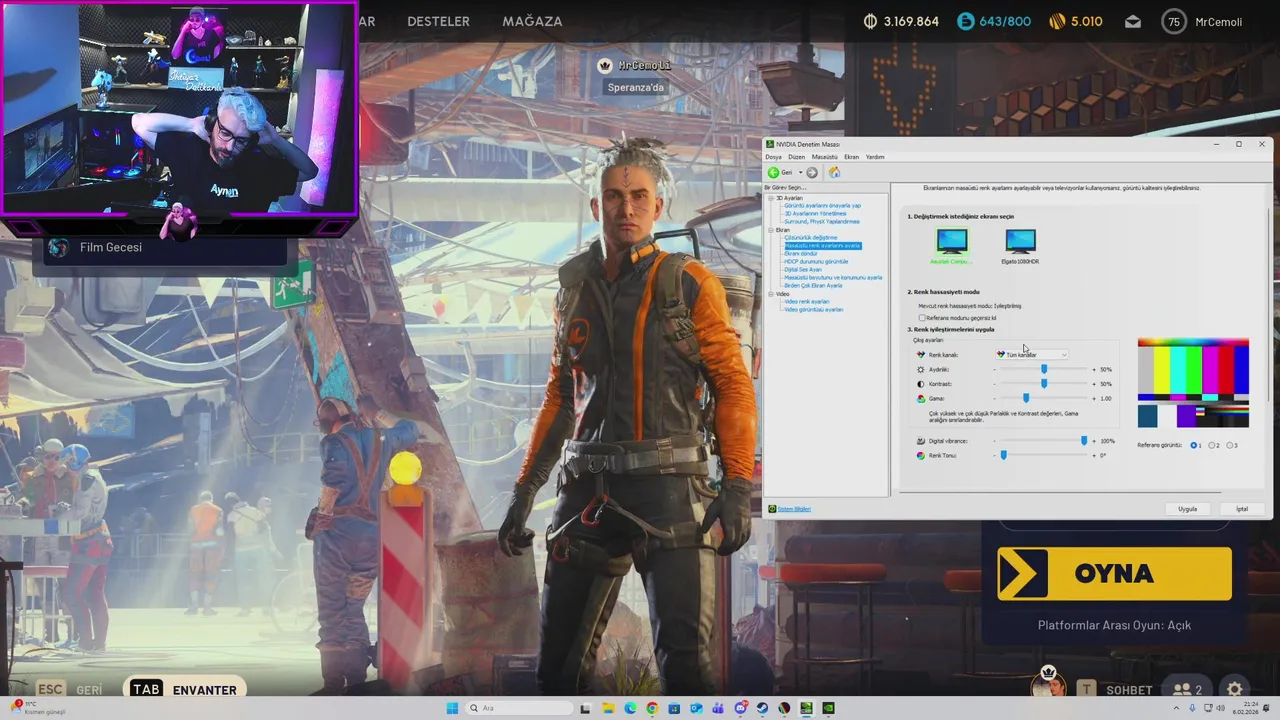Open Google Chrome from taskbar
Screen dimensions: 1280x720
[652, 708]
